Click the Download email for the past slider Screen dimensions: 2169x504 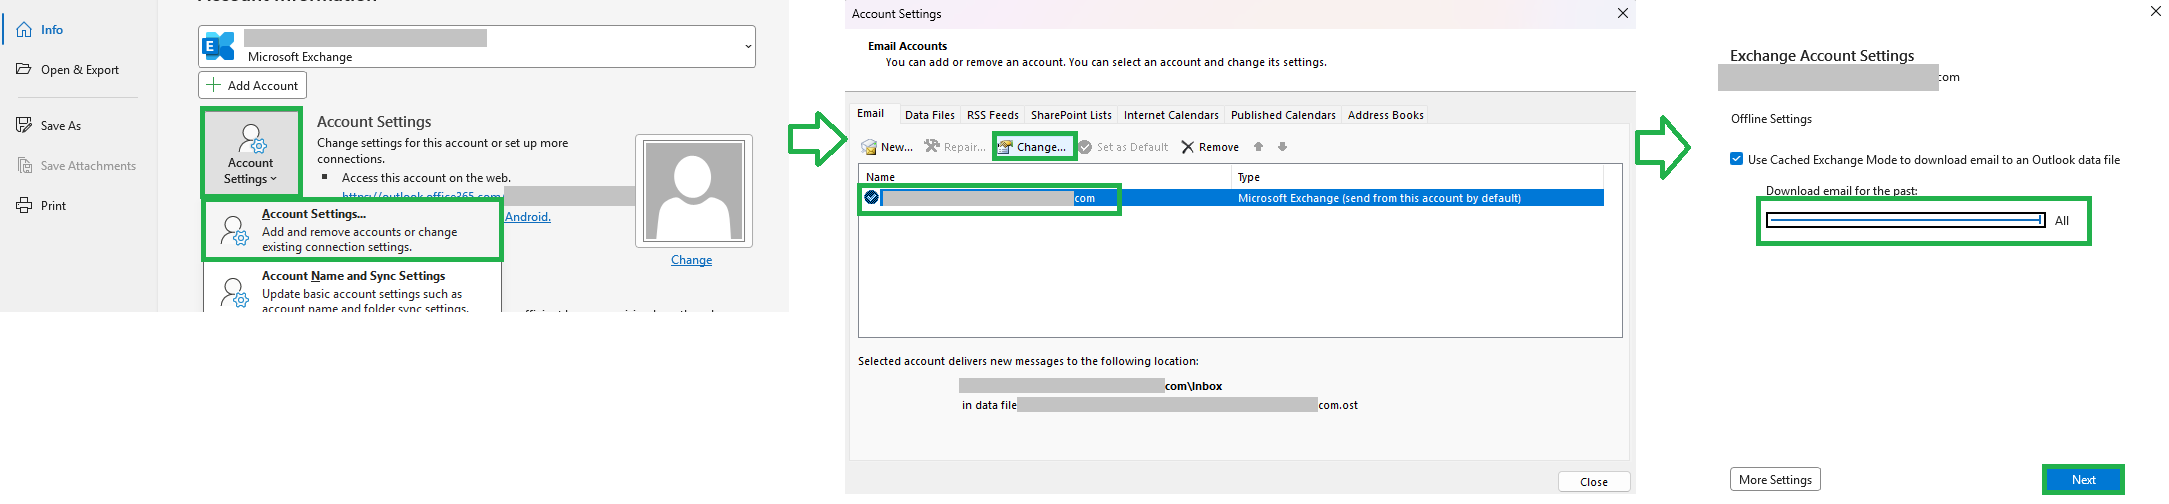click(x=1905, y=220)
